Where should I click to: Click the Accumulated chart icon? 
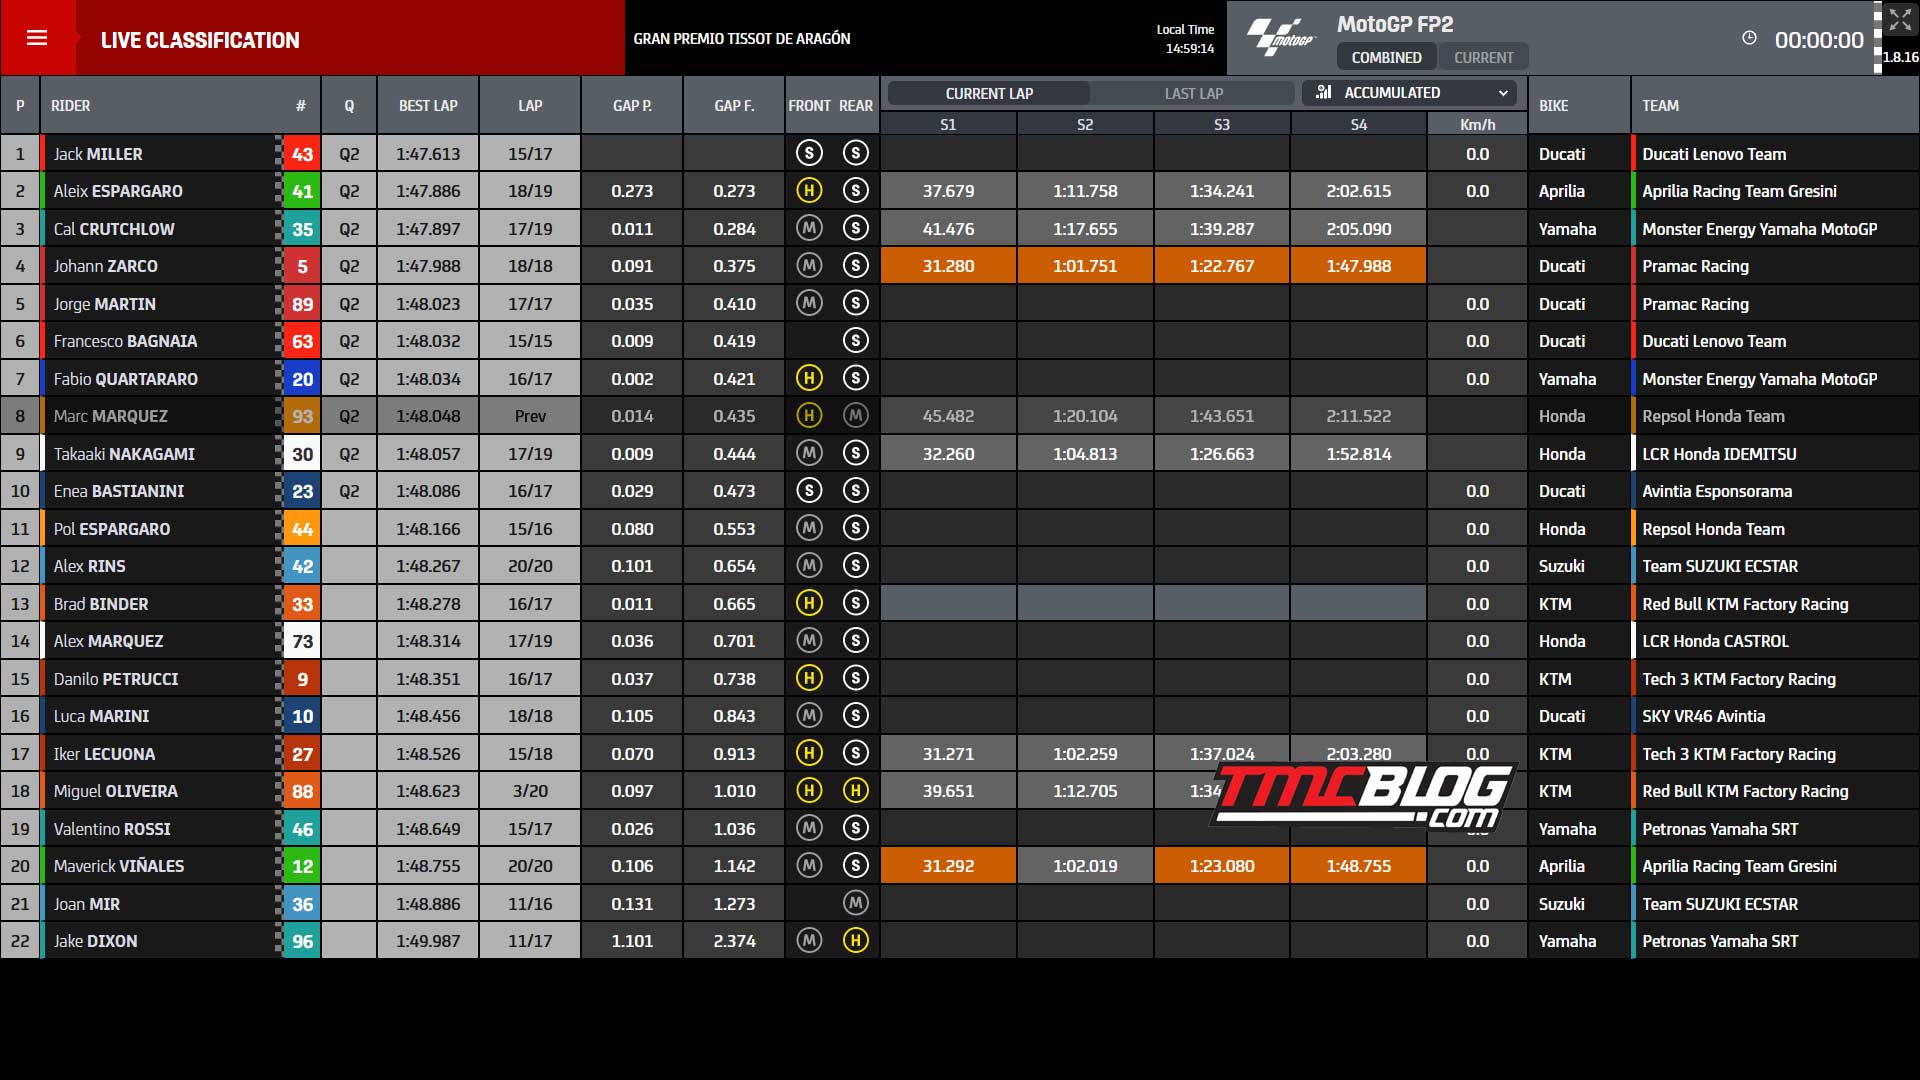tap(1324, 92)
